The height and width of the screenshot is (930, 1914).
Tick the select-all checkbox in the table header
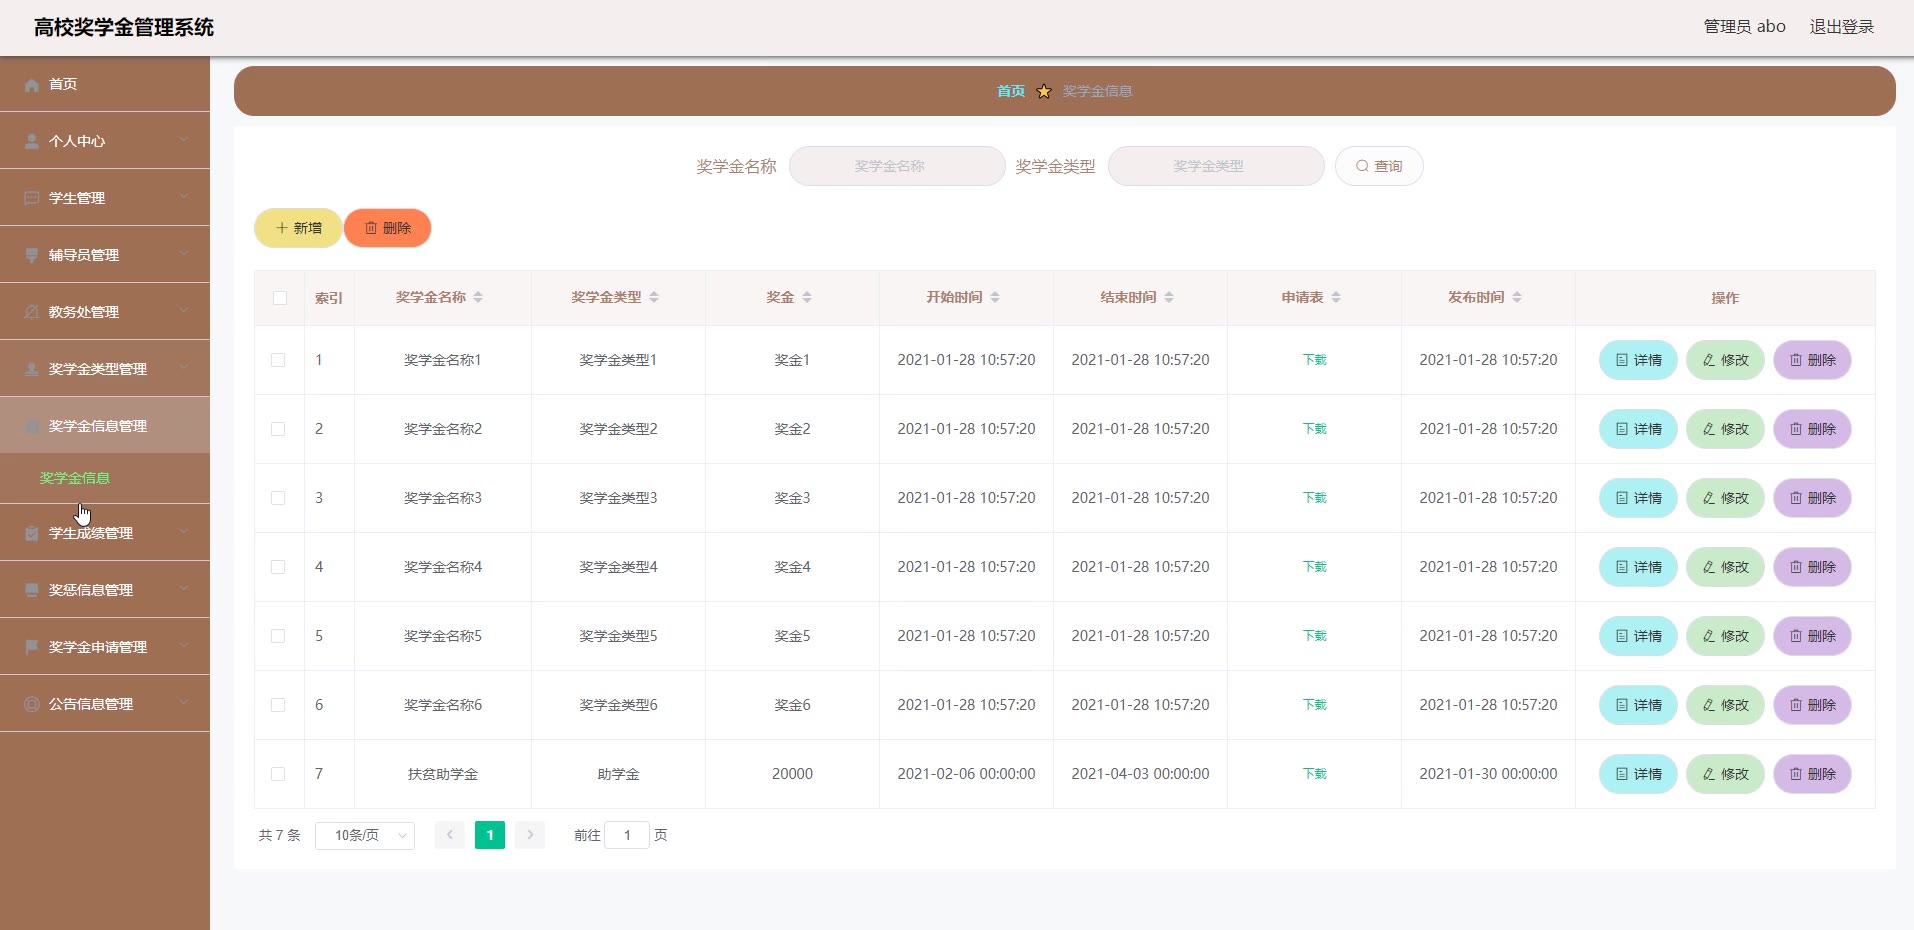point(280,298)
